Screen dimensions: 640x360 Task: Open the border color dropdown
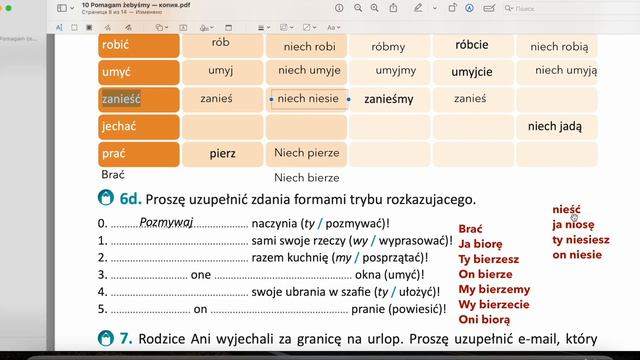tap(287, 27)
